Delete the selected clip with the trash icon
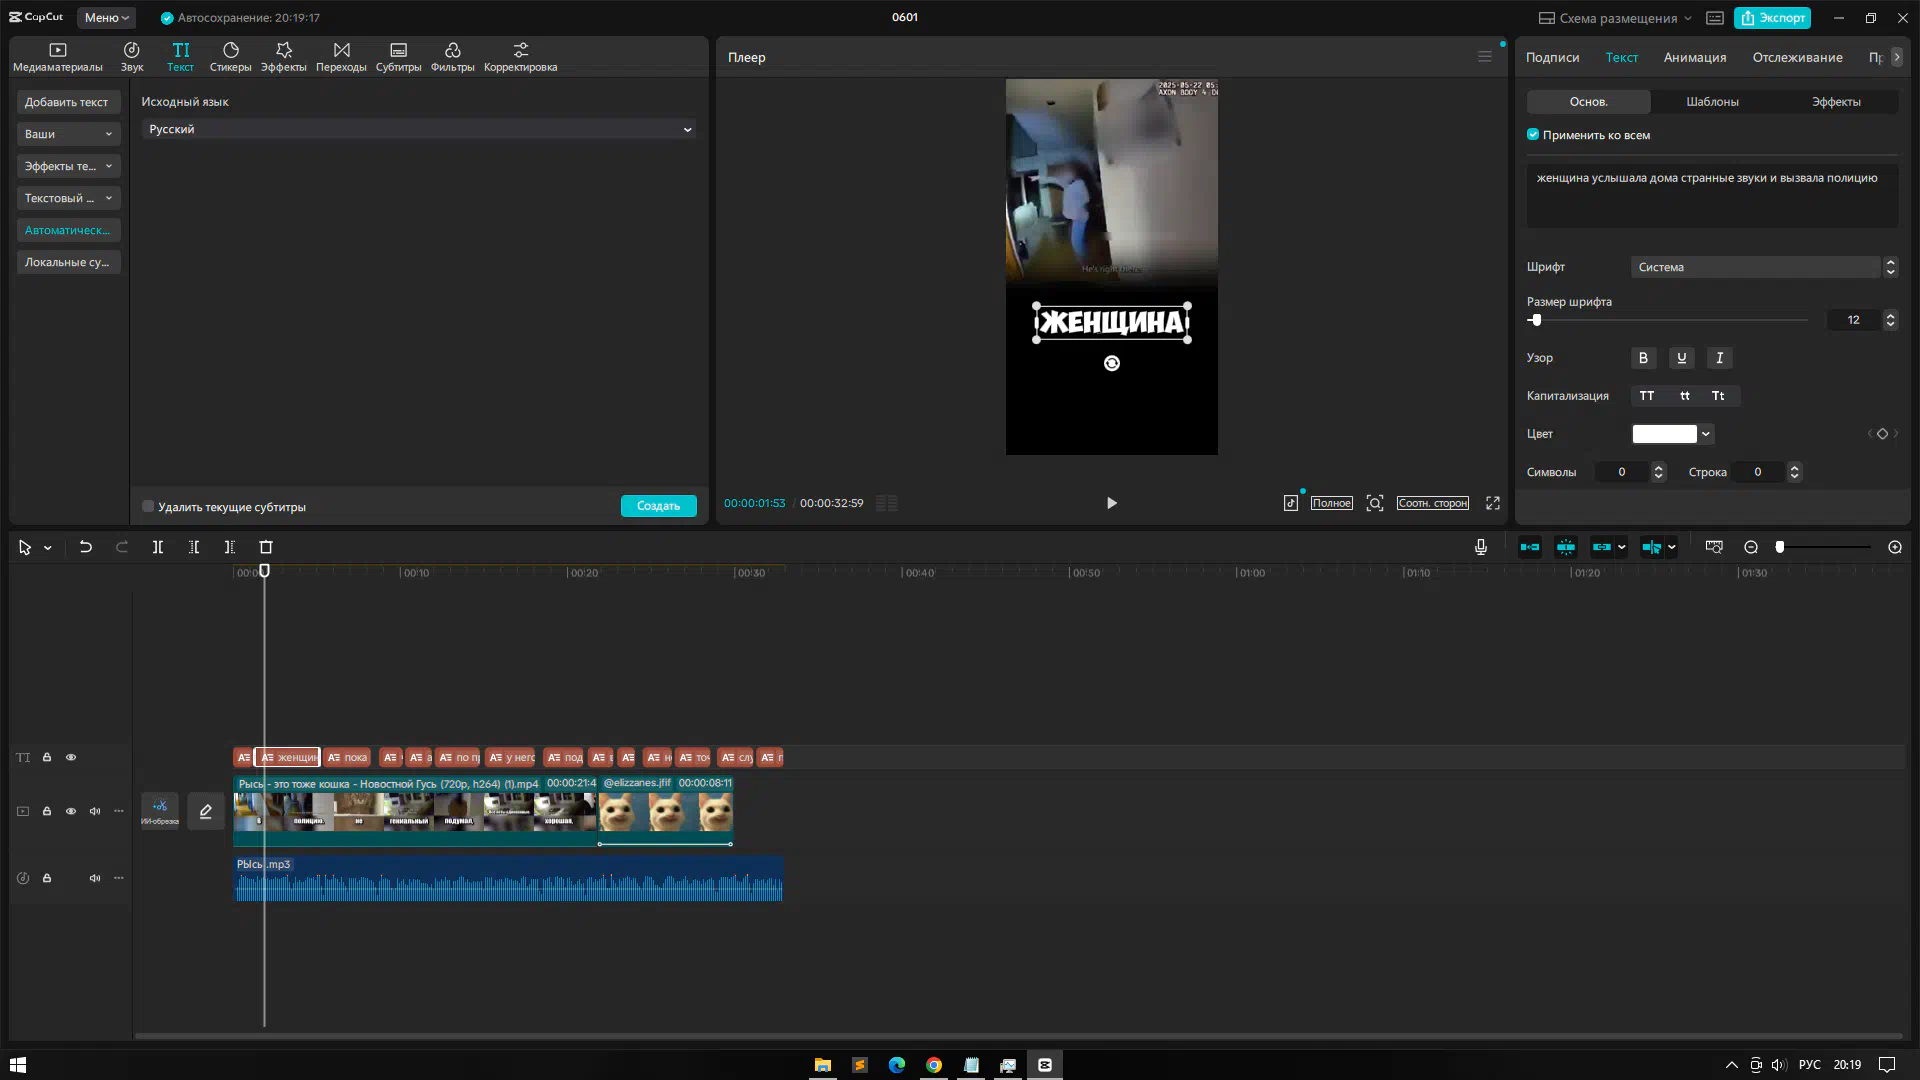1920x1080 pixels. (x=266, y=547)
